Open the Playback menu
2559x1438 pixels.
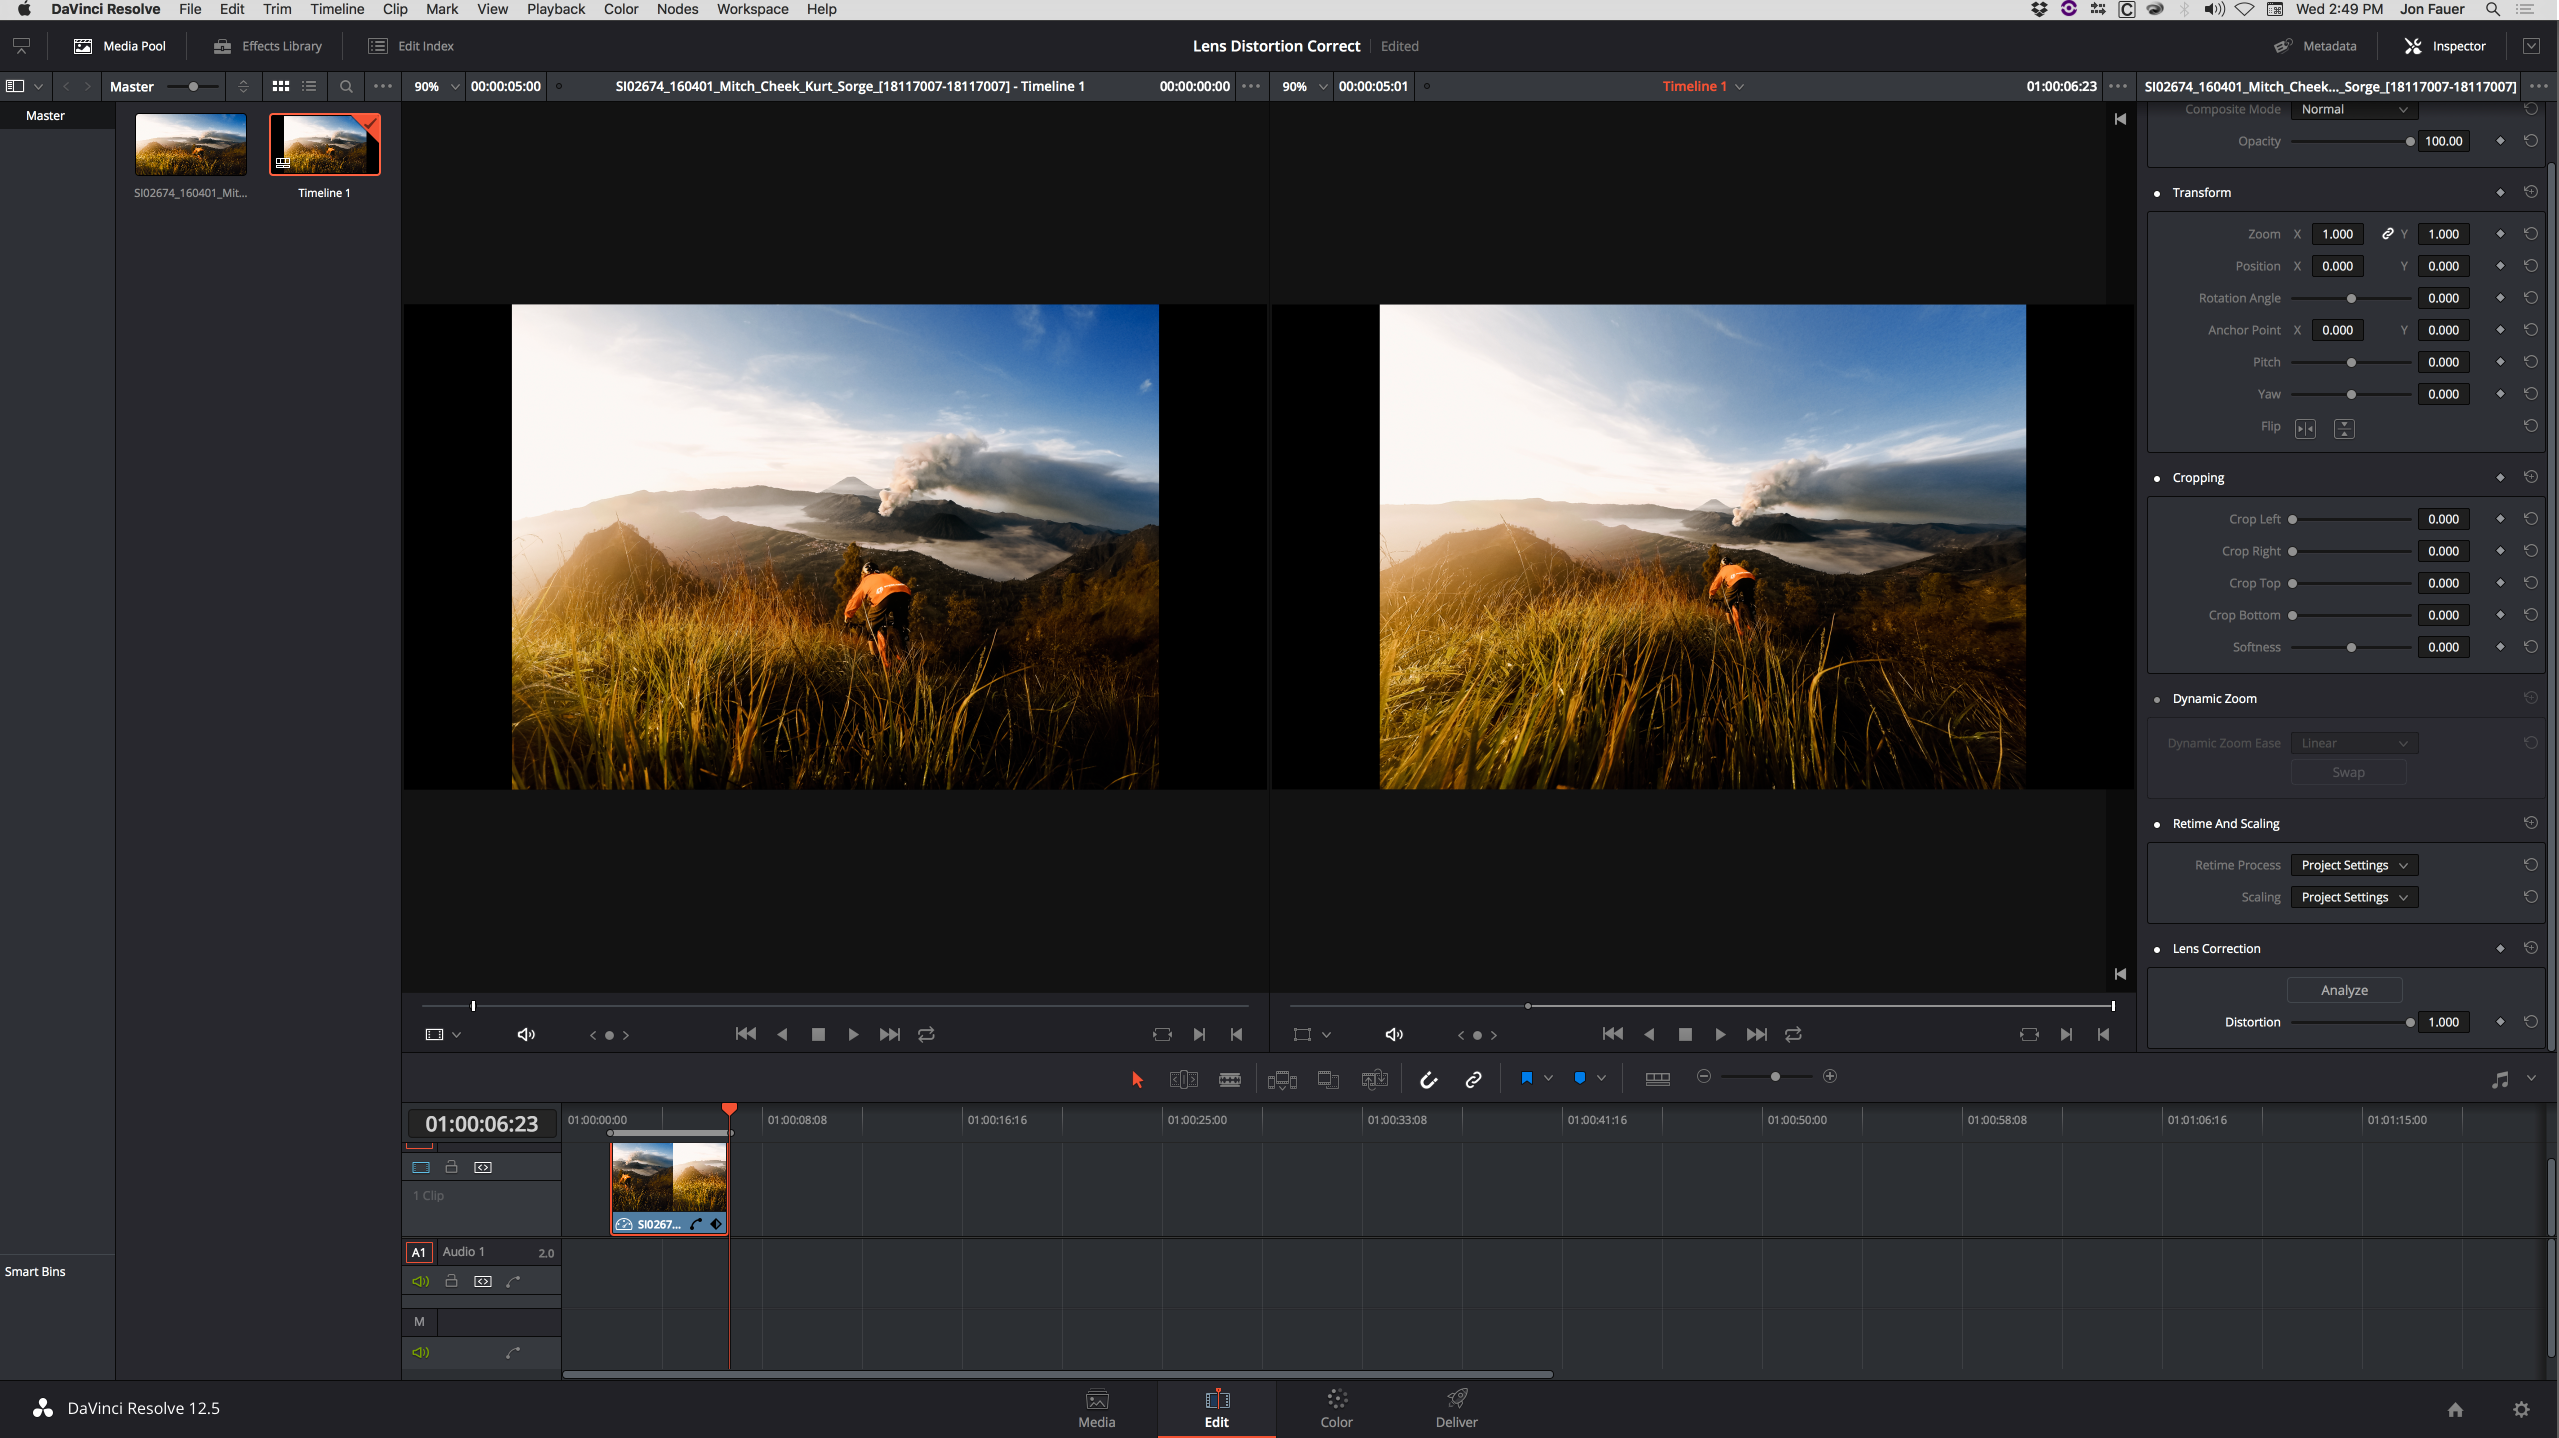556,9
